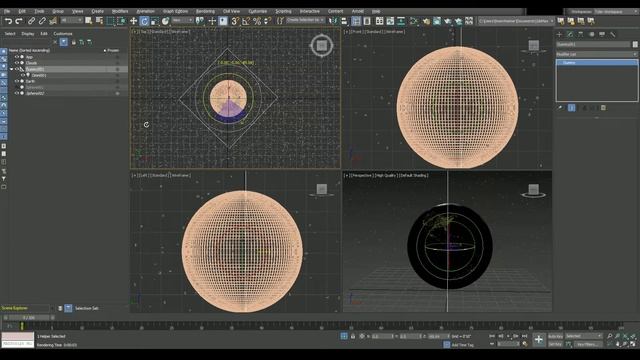The width and height of the screenshot is (640, 360).
Task: Choose the Rectangular Selection Region tool
Action: [x=110, y=21]
